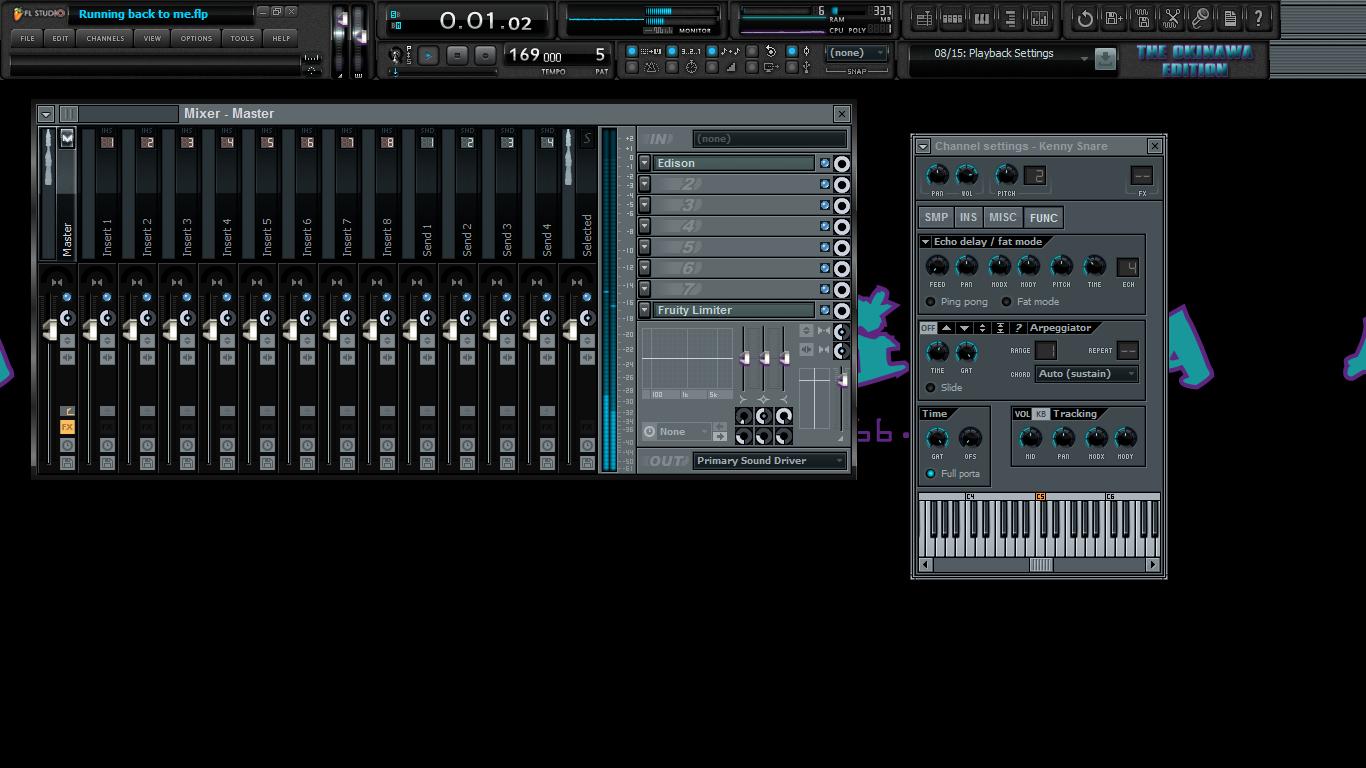The height and width of the screenshot is (768, 1366).
Task: Click the Kenny Snare channel pan knob
Action: (x=937, y=175)
